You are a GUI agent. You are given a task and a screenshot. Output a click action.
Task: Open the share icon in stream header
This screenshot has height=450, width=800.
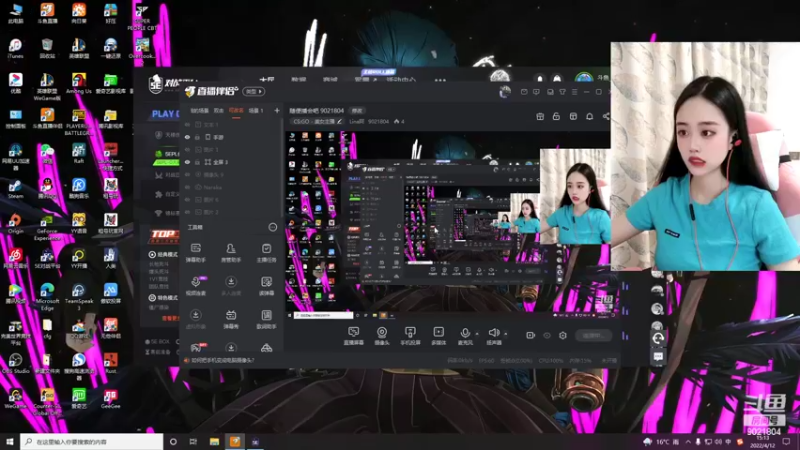point(606,116)
